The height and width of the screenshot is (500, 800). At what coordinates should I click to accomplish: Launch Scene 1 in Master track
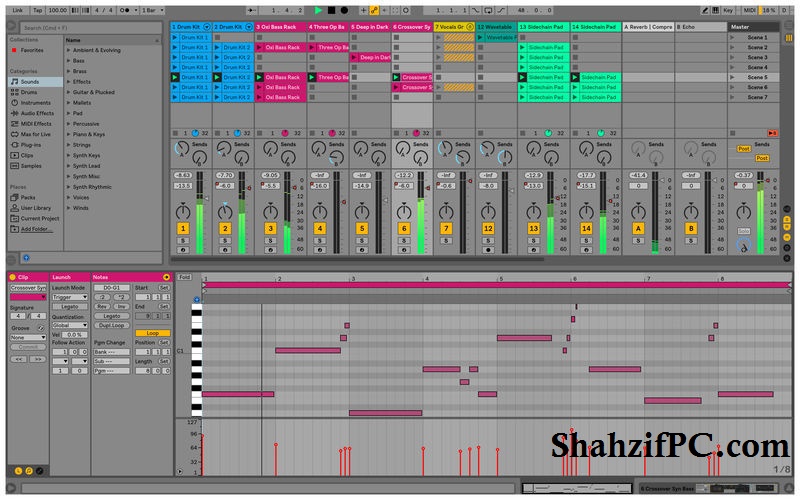732,37
